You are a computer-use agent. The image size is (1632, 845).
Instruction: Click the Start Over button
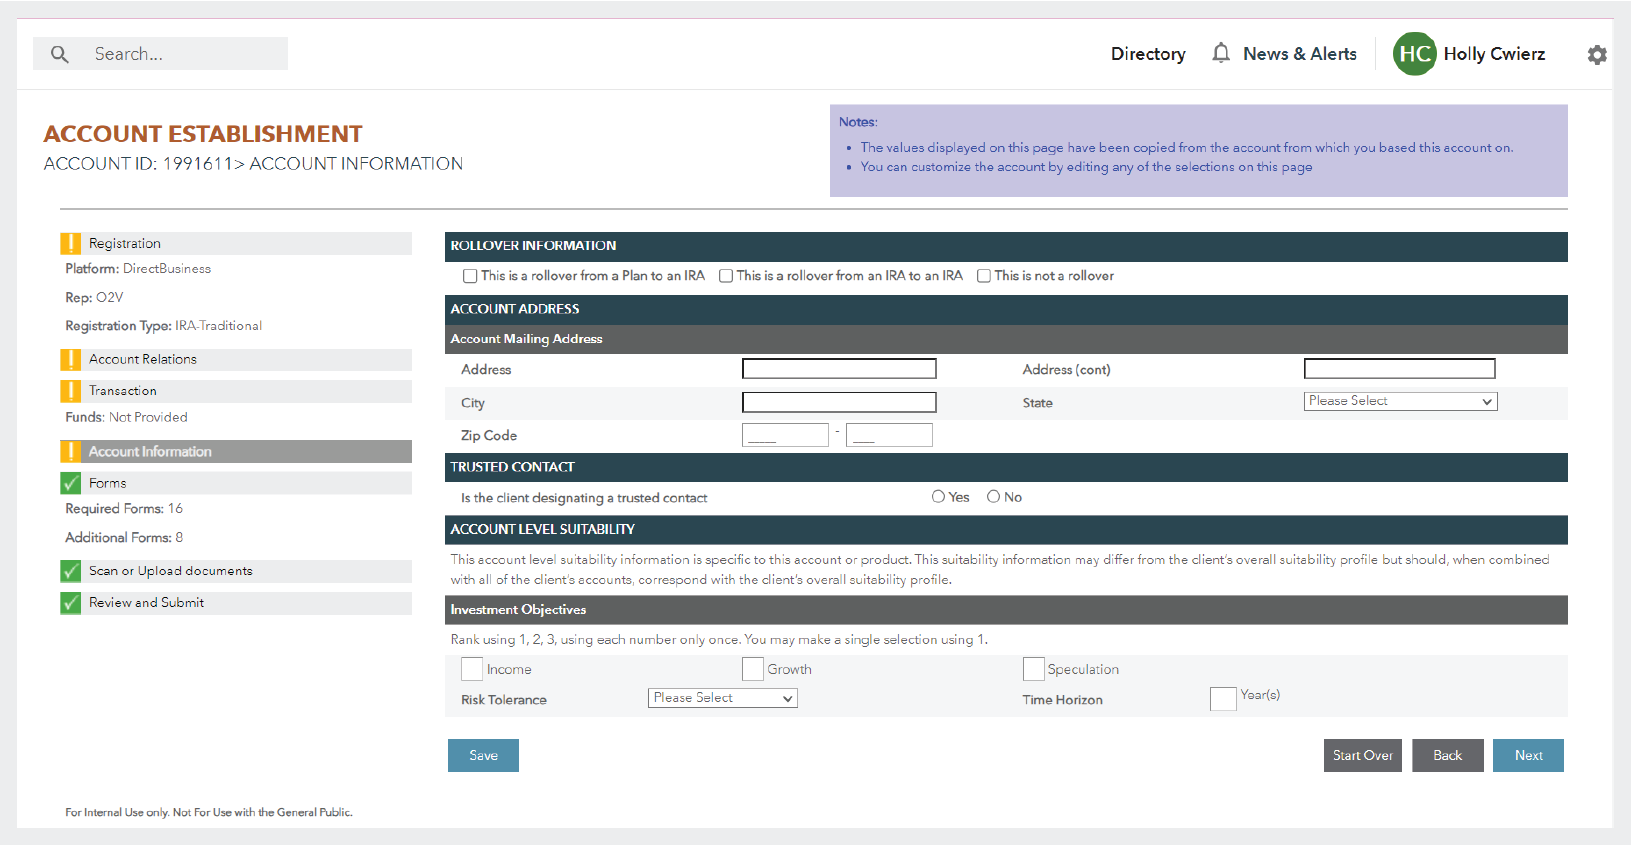tap(1362, 756)
